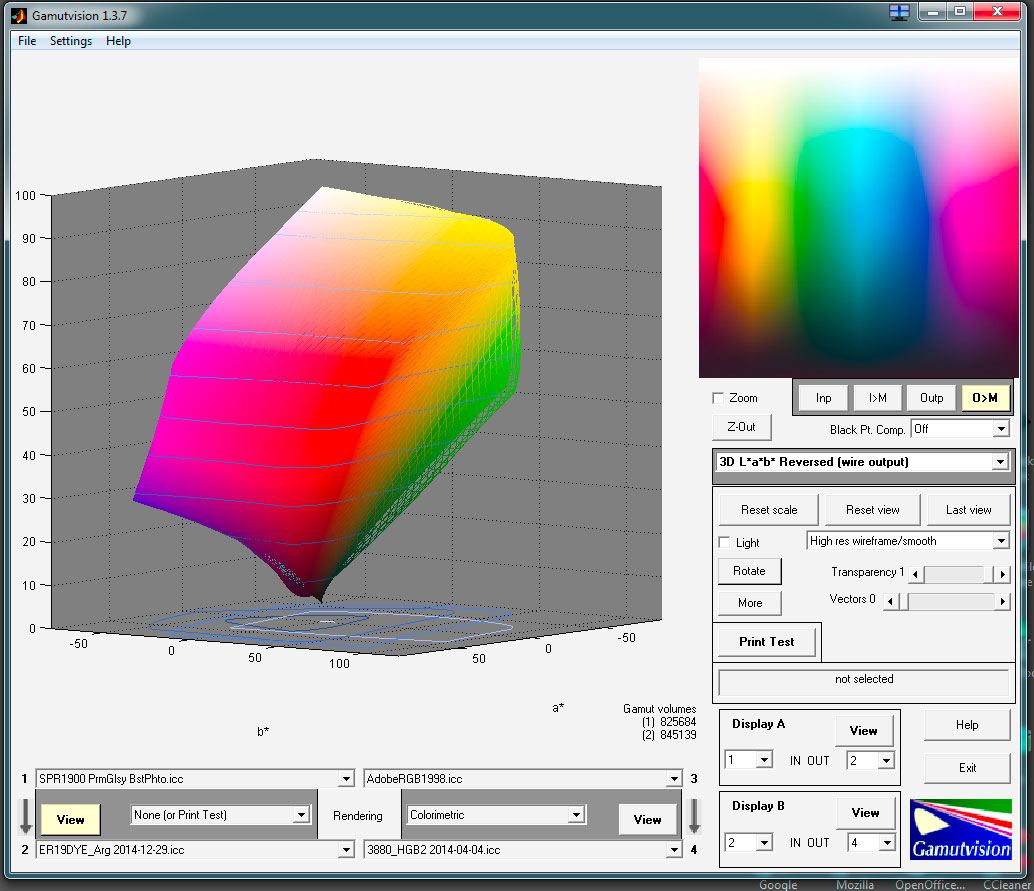Click the monitor icon in title bar
The width and height of the screenshot is (1034, 891).
click(899, 12)
